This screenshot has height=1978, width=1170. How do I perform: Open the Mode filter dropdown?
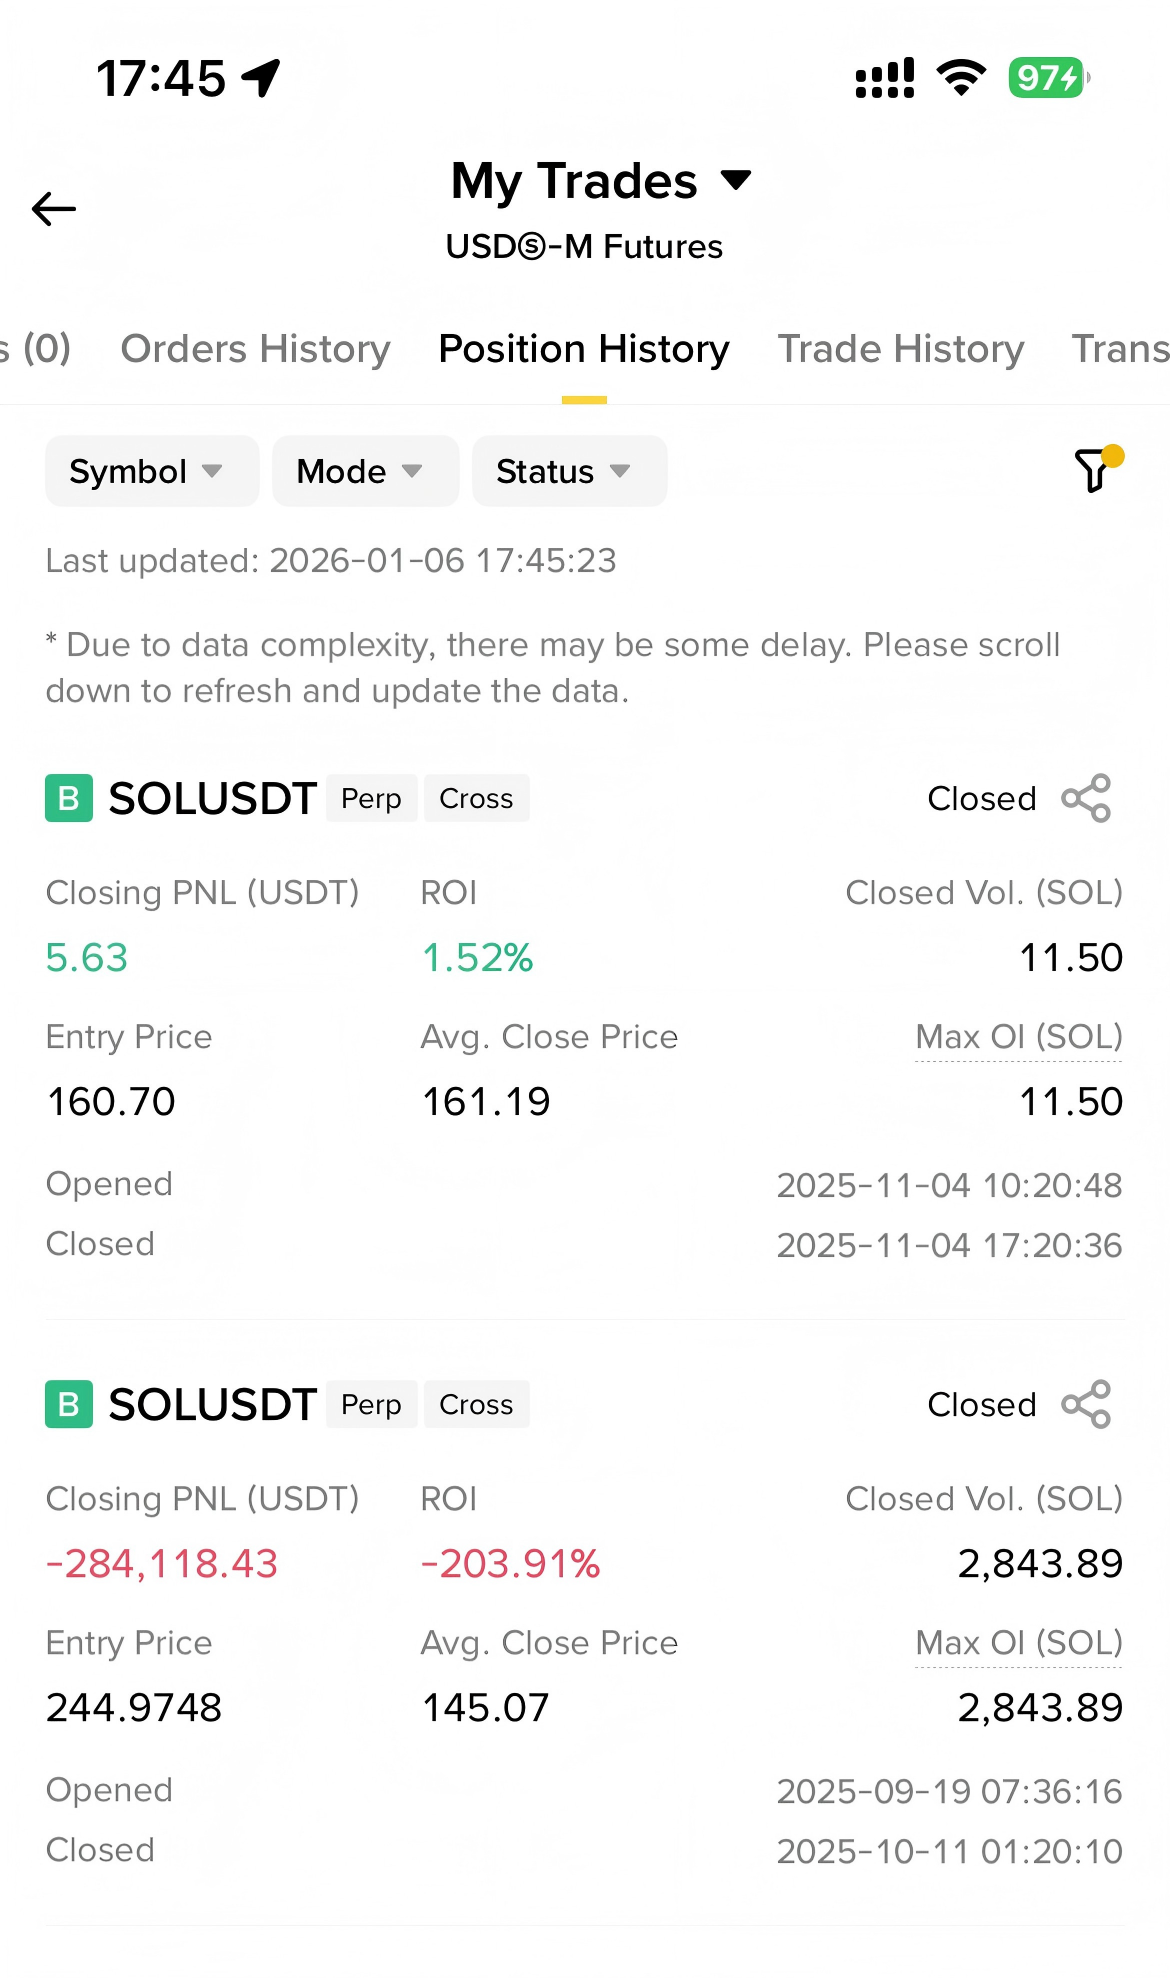pos(364,471)
